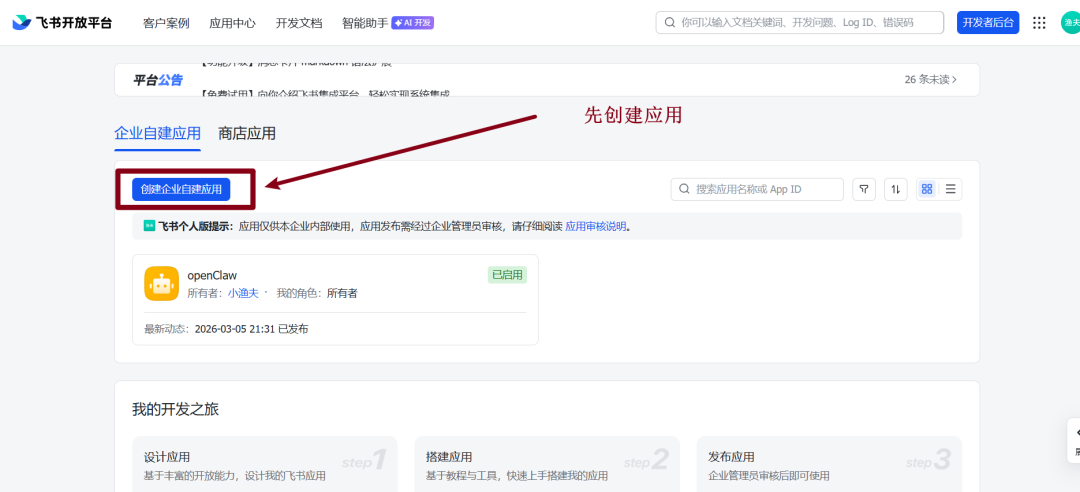Switch to list view layout

[950, 189]
